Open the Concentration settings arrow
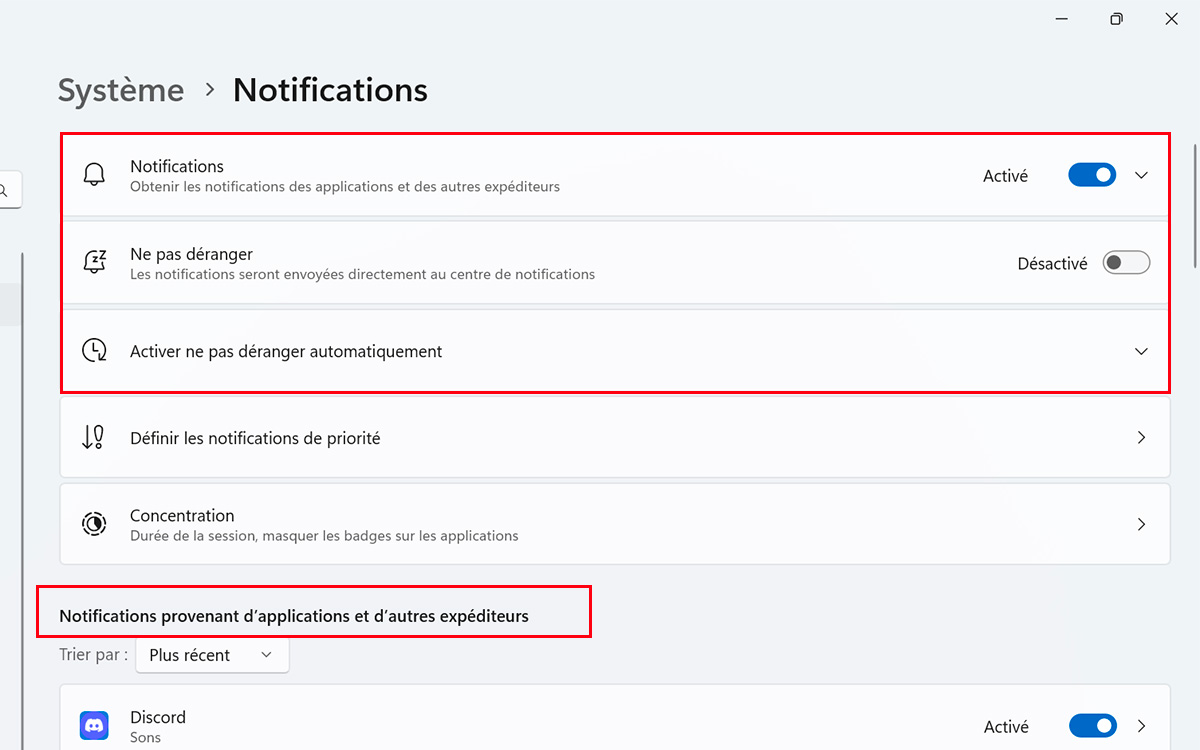Viewport: 1200px width, 750px height. pyautogui.click(x=1141, y=524)
